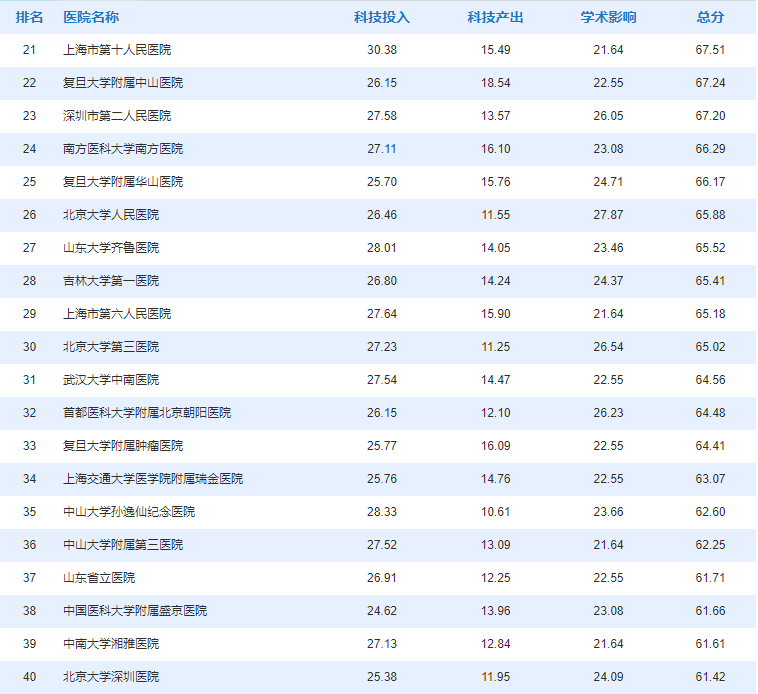This screenshot has height=694, width=758.
Task: Click total score 65.18
Action: coord(711,314)
